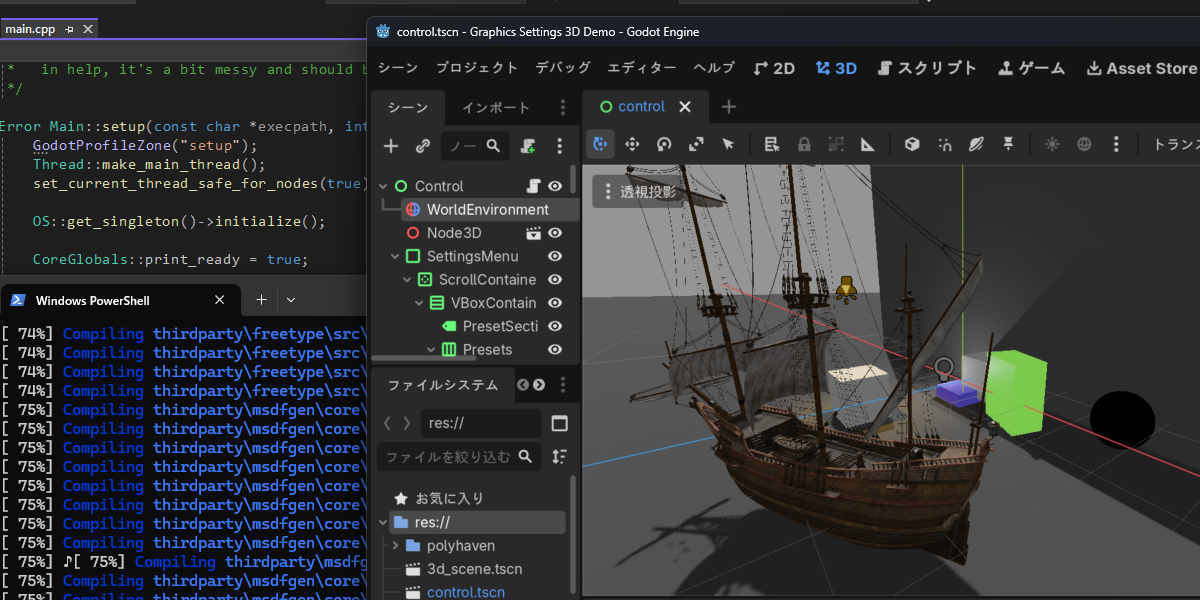This screenshot has height=600, width=1200.
Task: Collapse the Presets node
Action: 431,350
